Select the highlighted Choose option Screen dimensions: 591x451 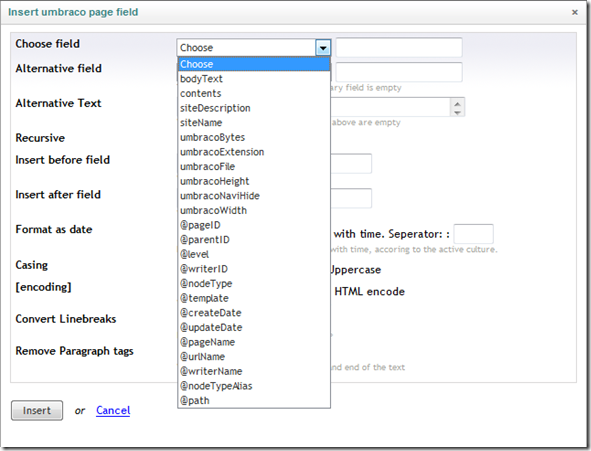[x=254, y=64]
